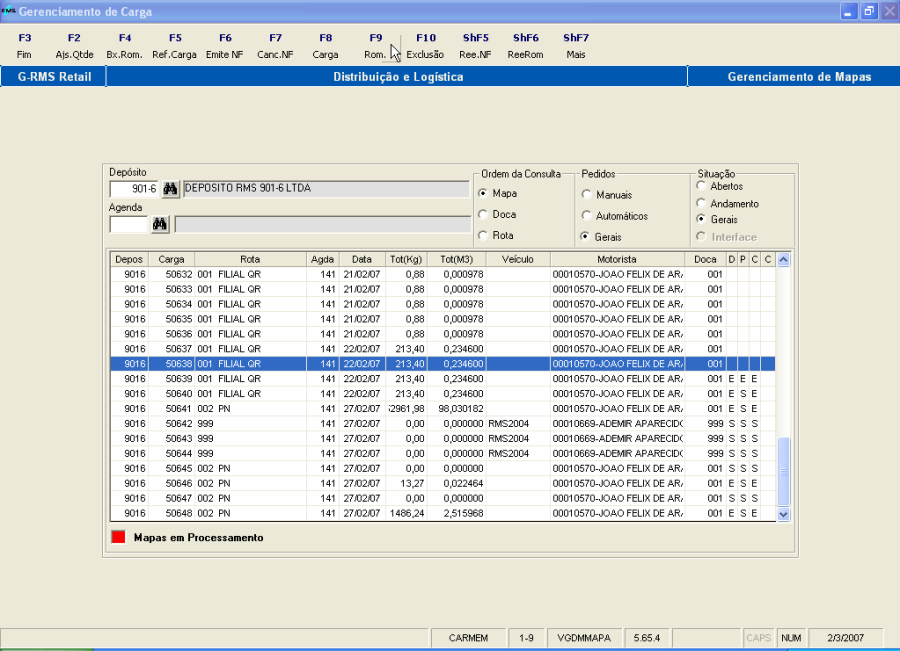The image size is (900, 651).
Task: Click the Tot(M3) column header
Action: [x=456, y=259]
